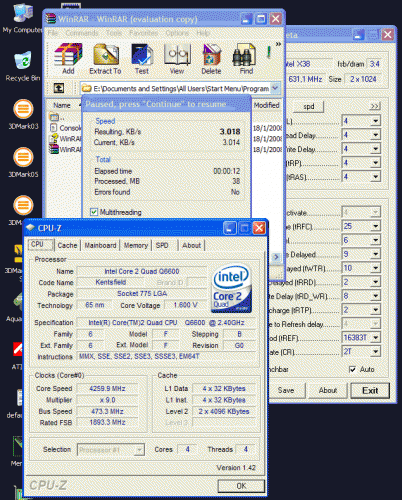Click the About button in memory tool

(328, 390)
